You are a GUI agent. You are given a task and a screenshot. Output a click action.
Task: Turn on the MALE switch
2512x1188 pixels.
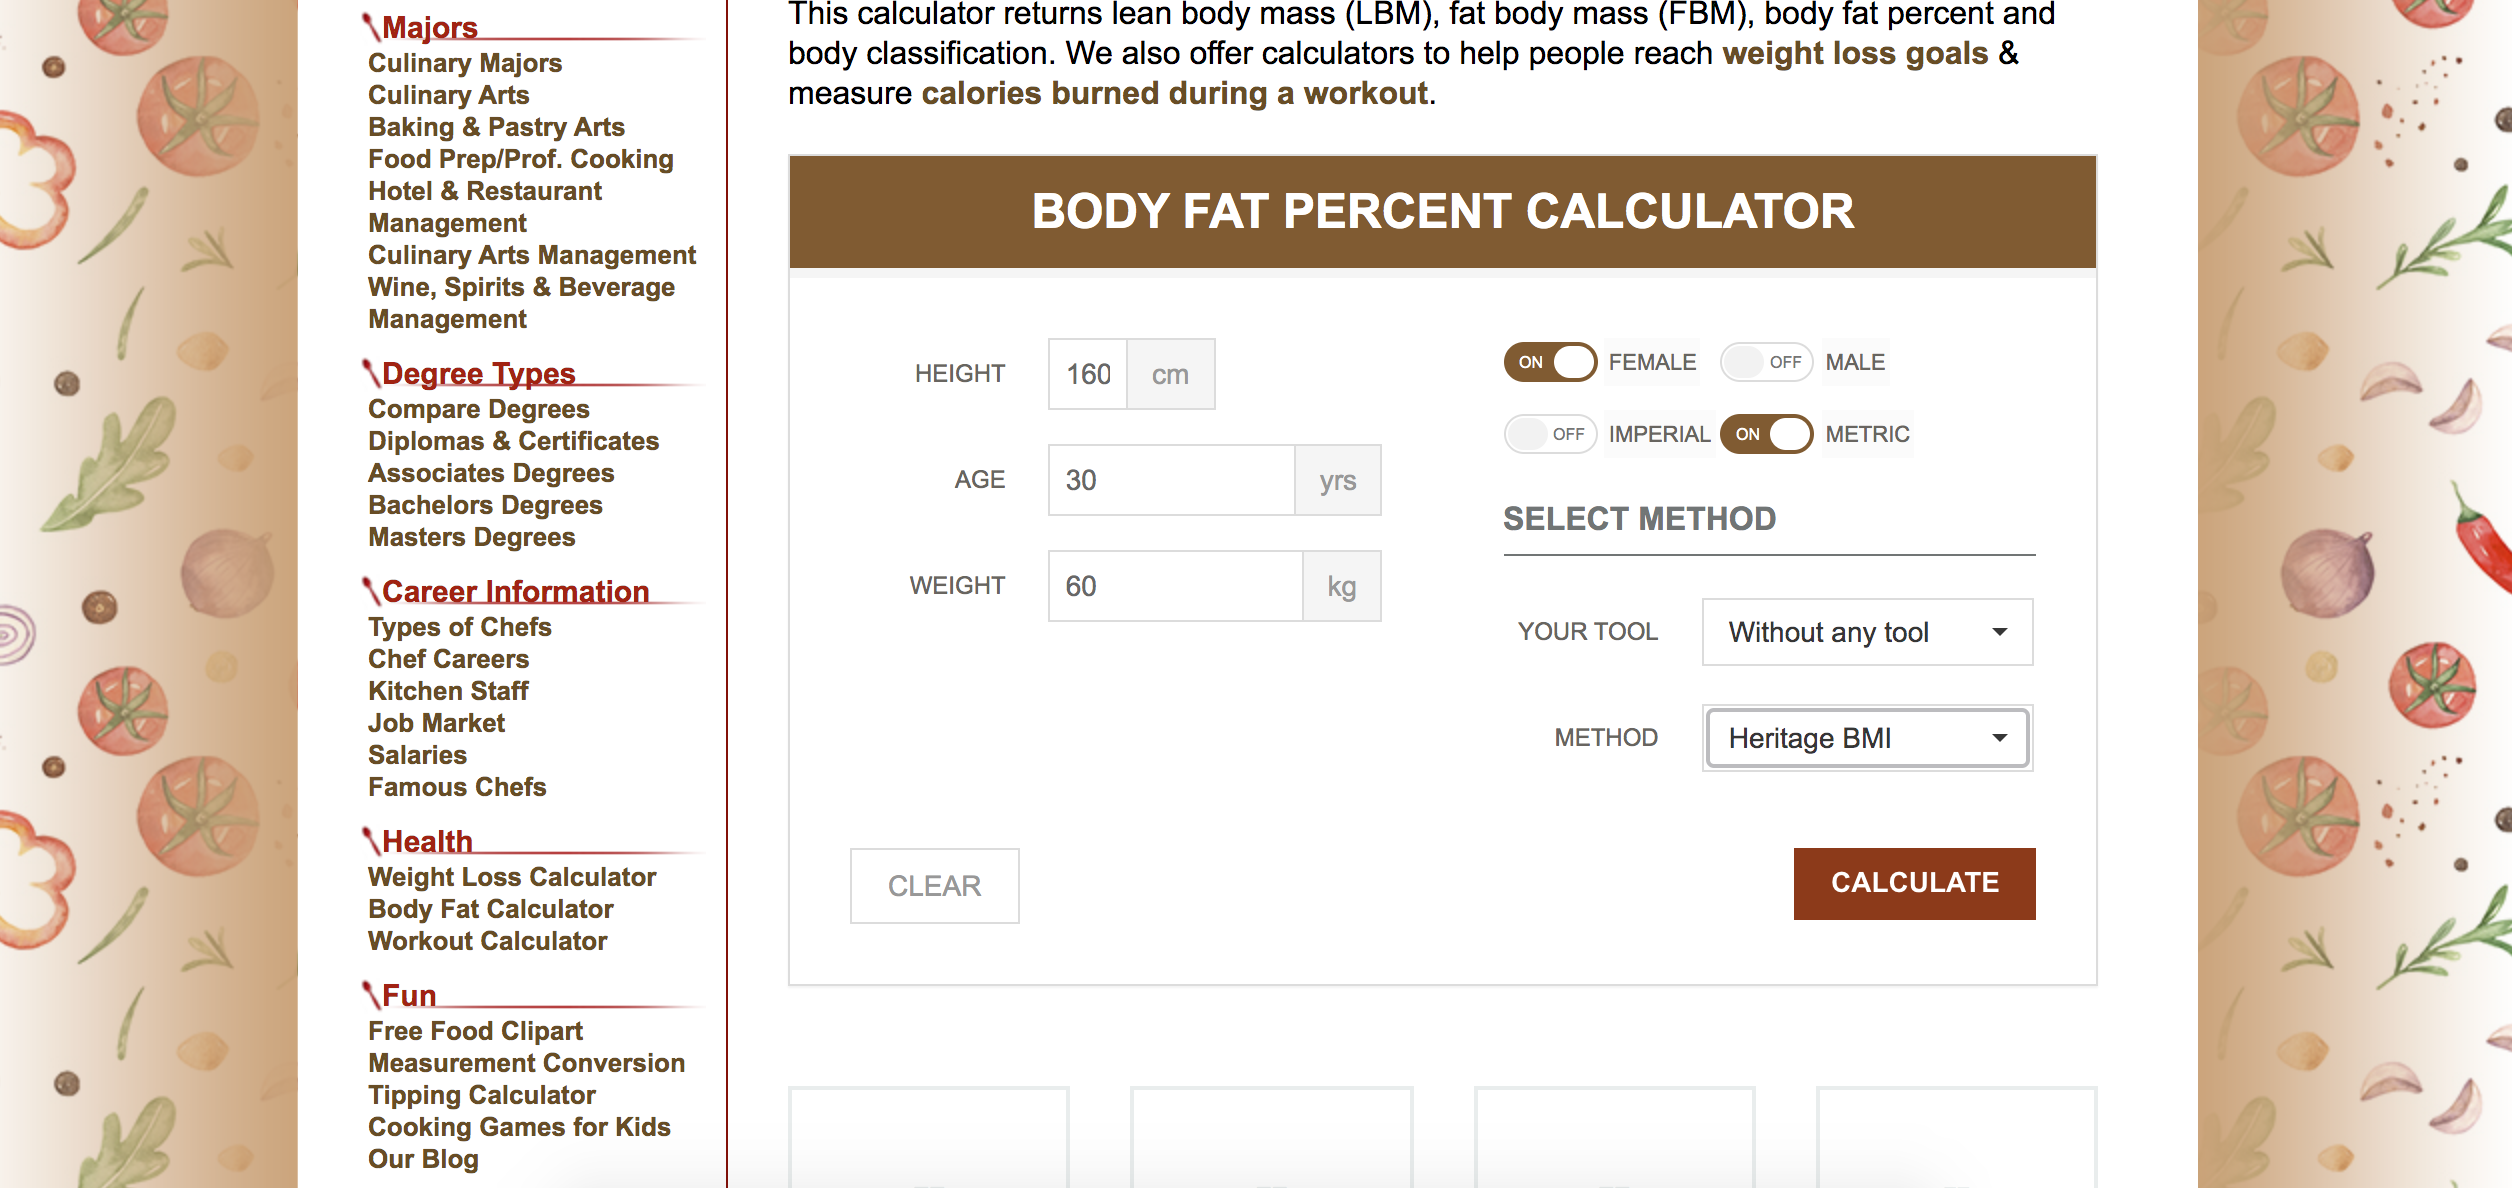pyautogui.click(x=1766, y=362)
